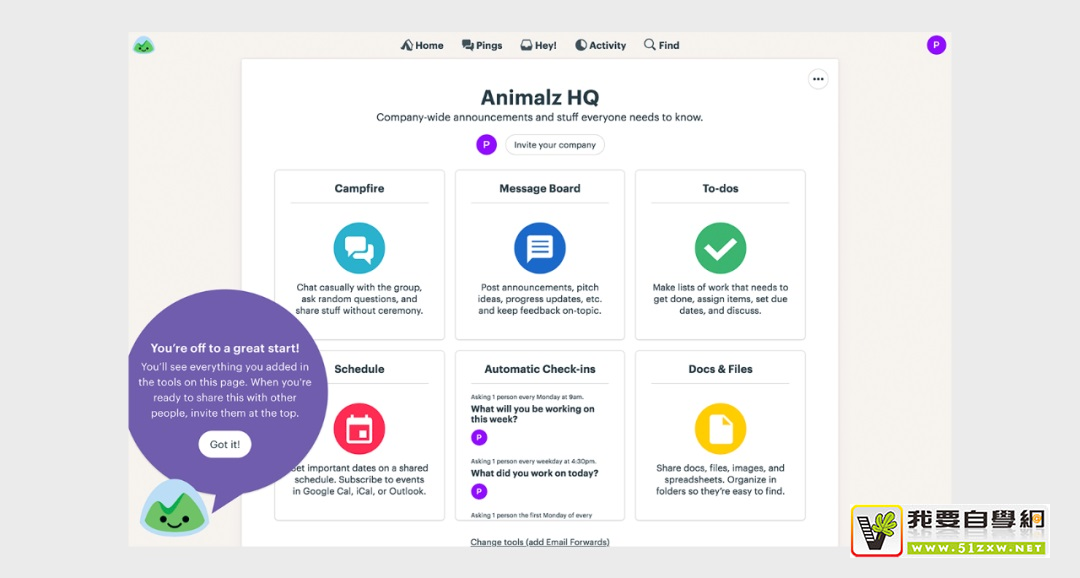Click the Schedule card title
The height and width of the screenshot is (578, 1080).
359,369
